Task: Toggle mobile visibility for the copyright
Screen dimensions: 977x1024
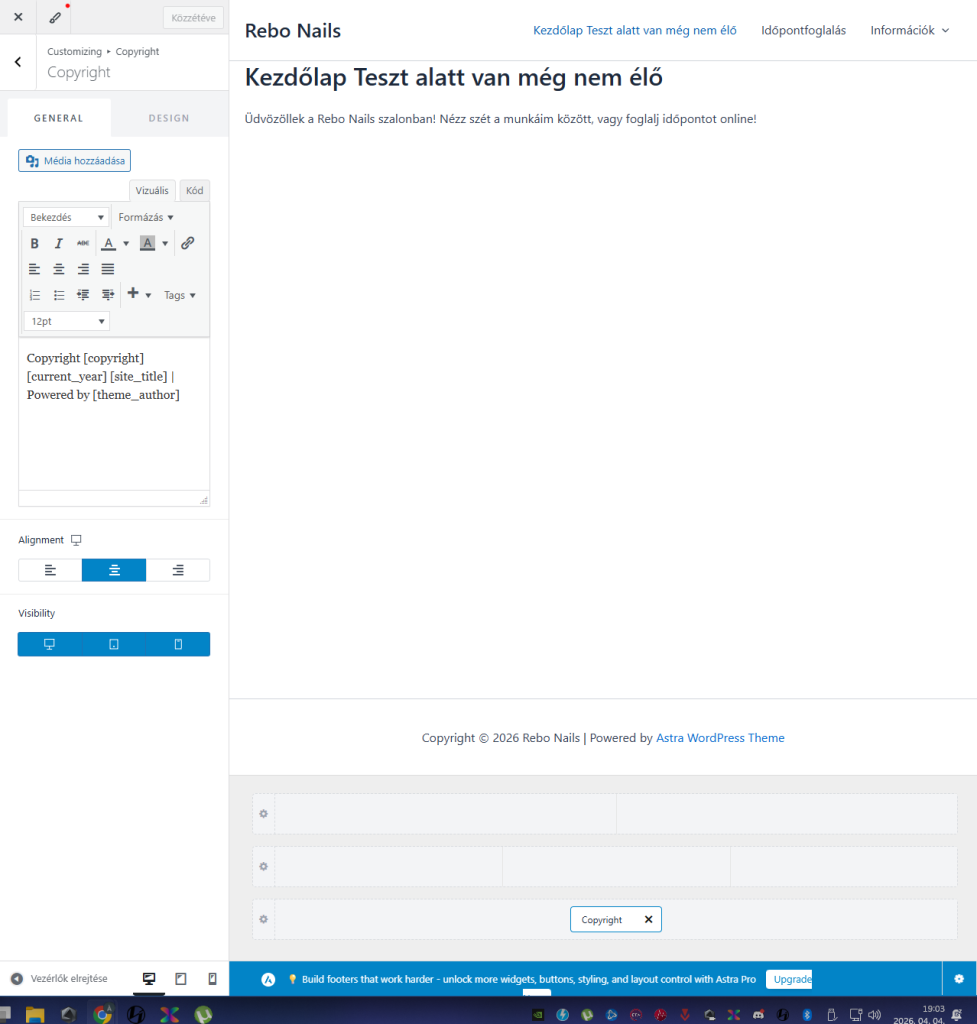Action: pyautogui.click(x=178, y=644)
